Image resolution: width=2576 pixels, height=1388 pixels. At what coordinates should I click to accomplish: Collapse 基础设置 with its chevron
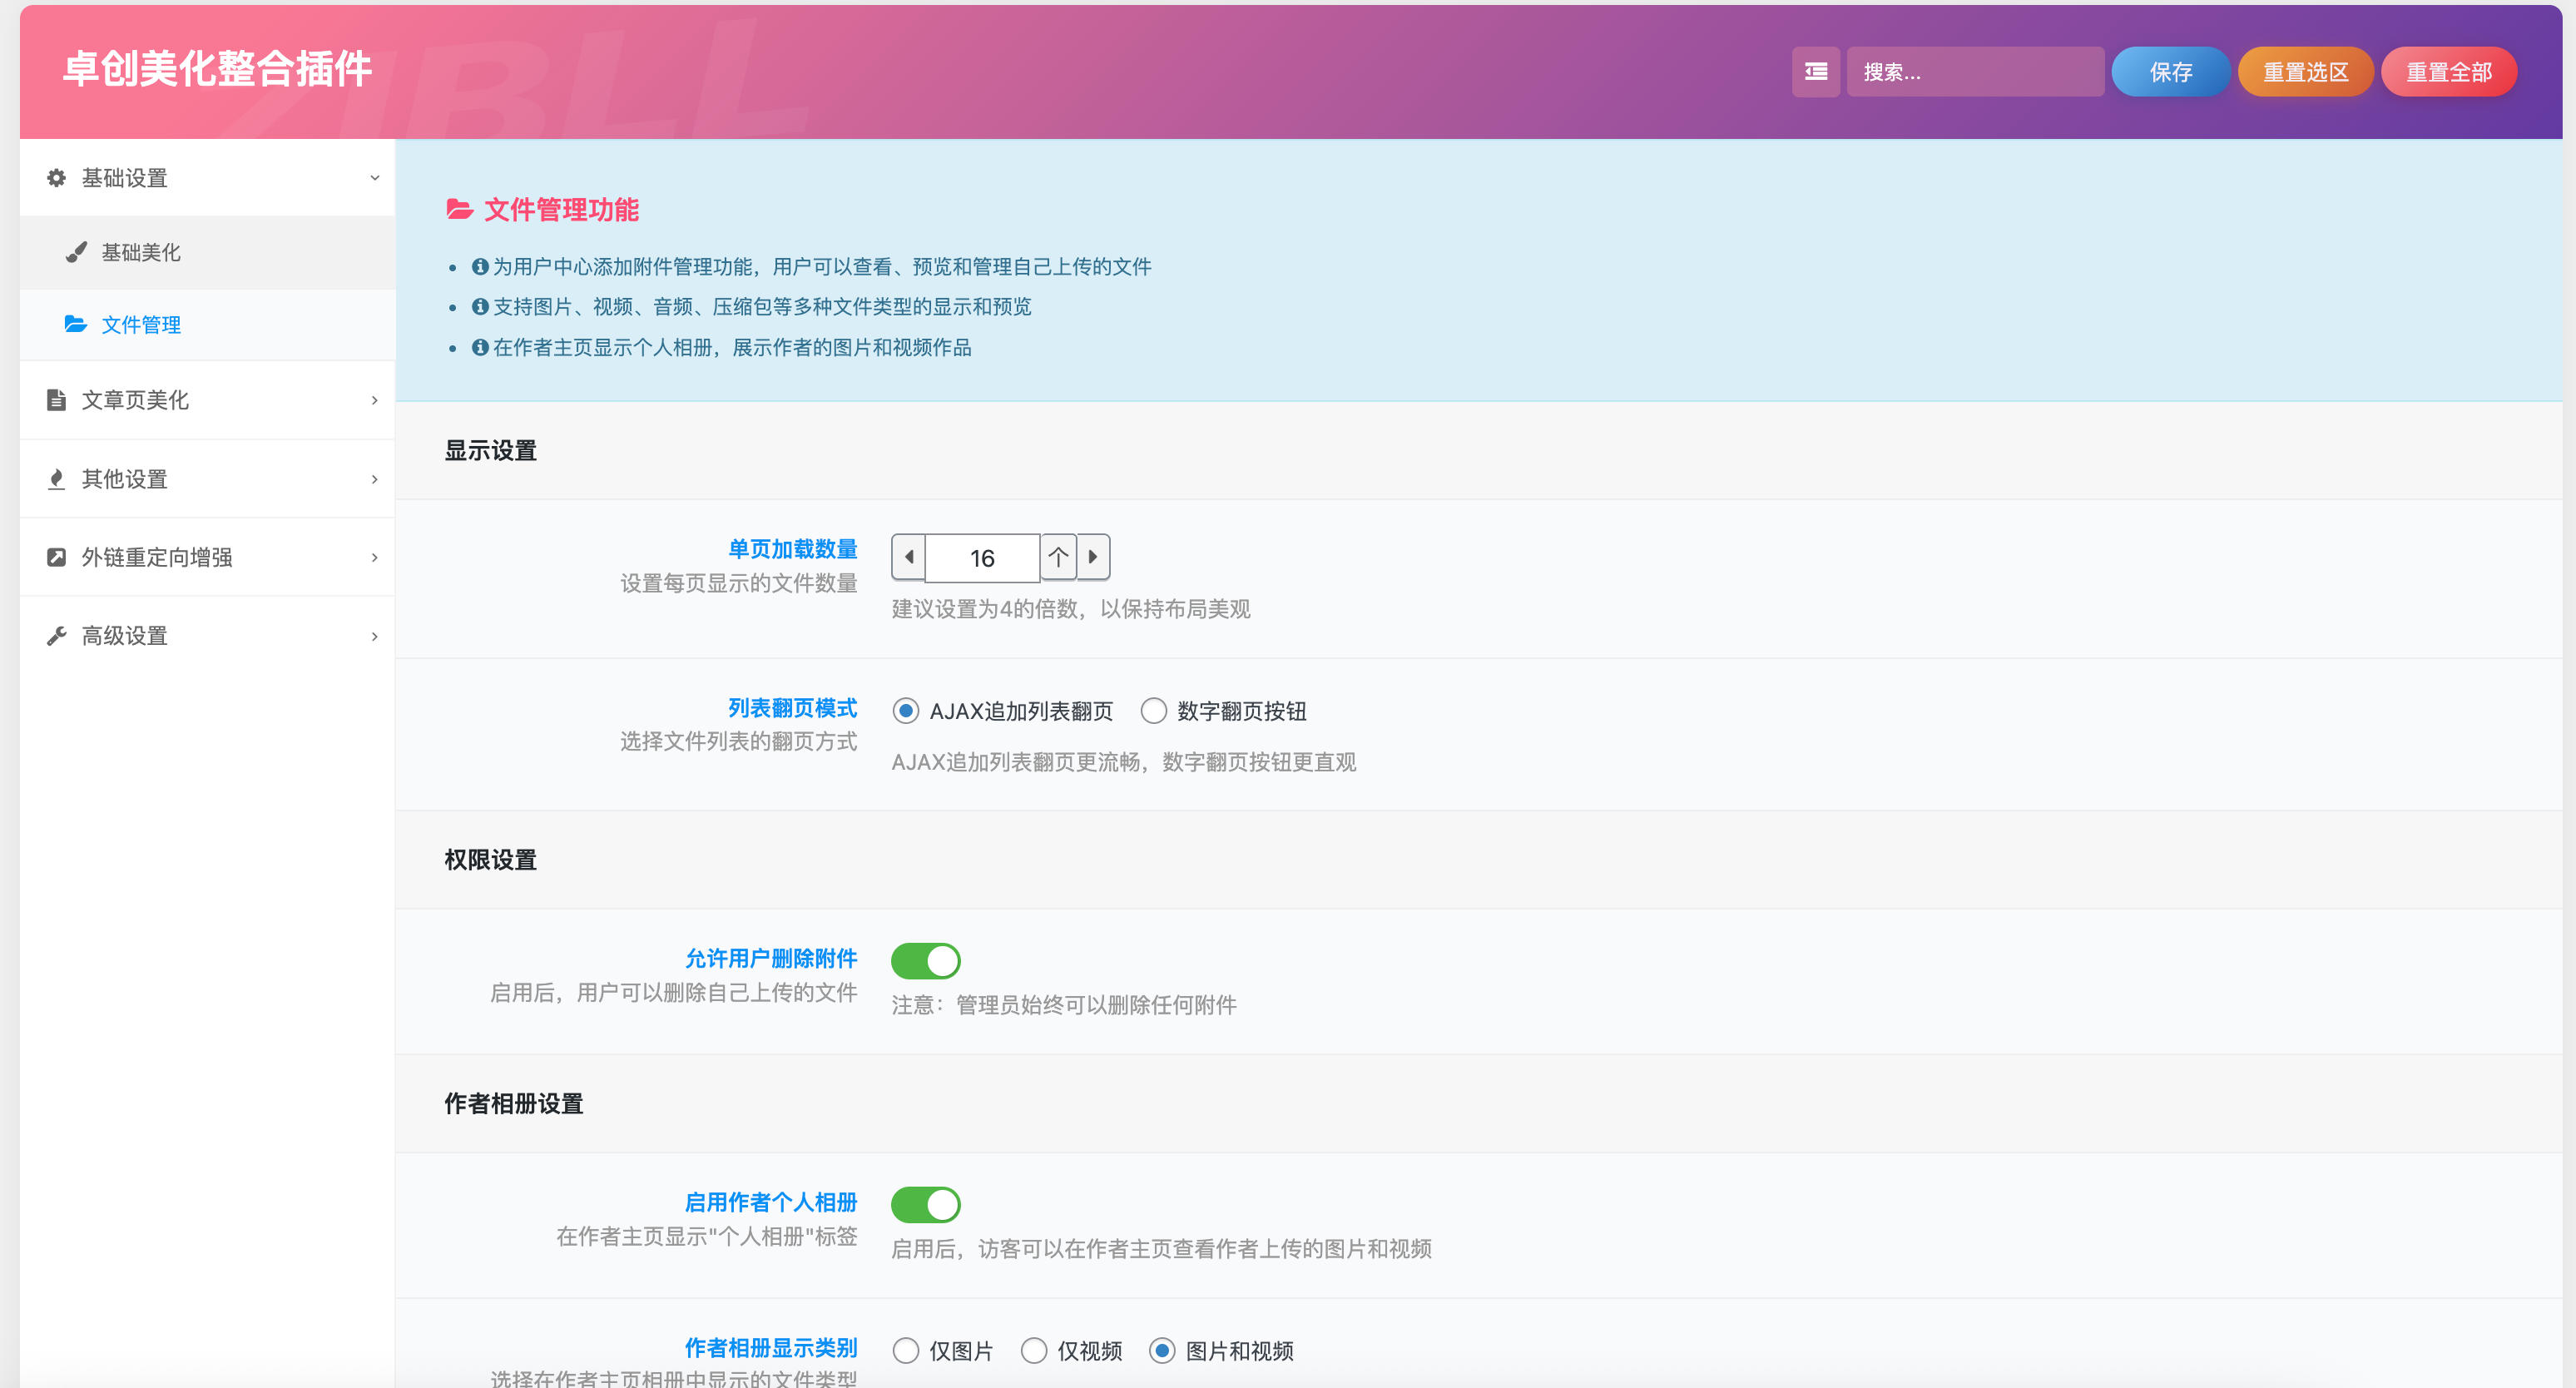pyautogui.click(x=375, y=178)
